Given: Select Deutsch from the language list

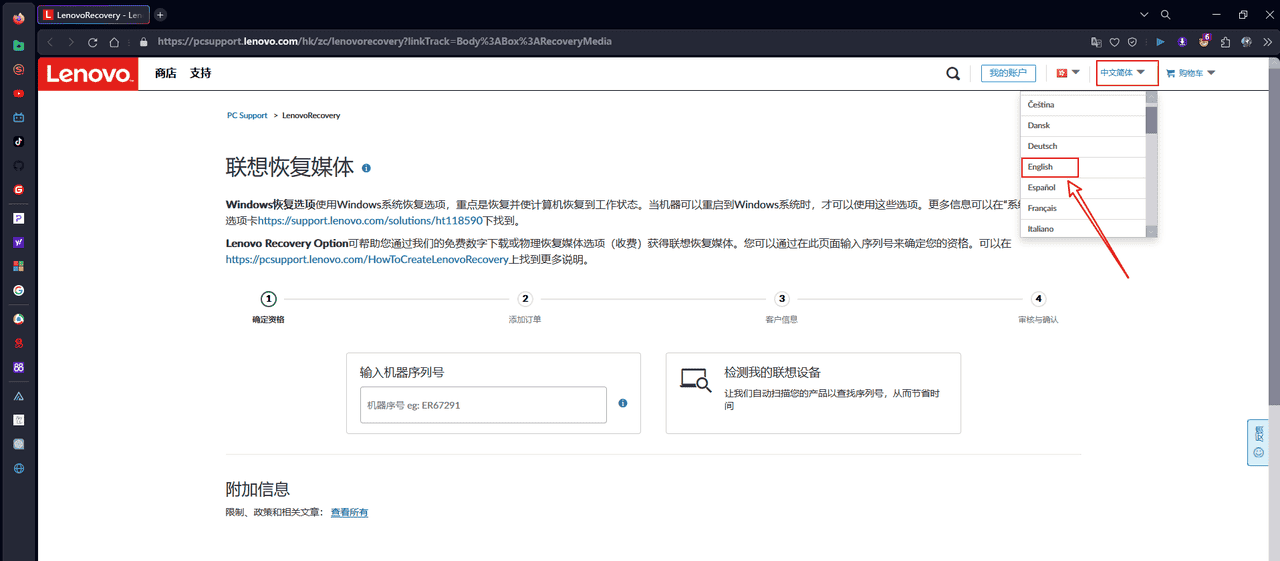Looking at the screenshot, I should [x=1083, y=147].
